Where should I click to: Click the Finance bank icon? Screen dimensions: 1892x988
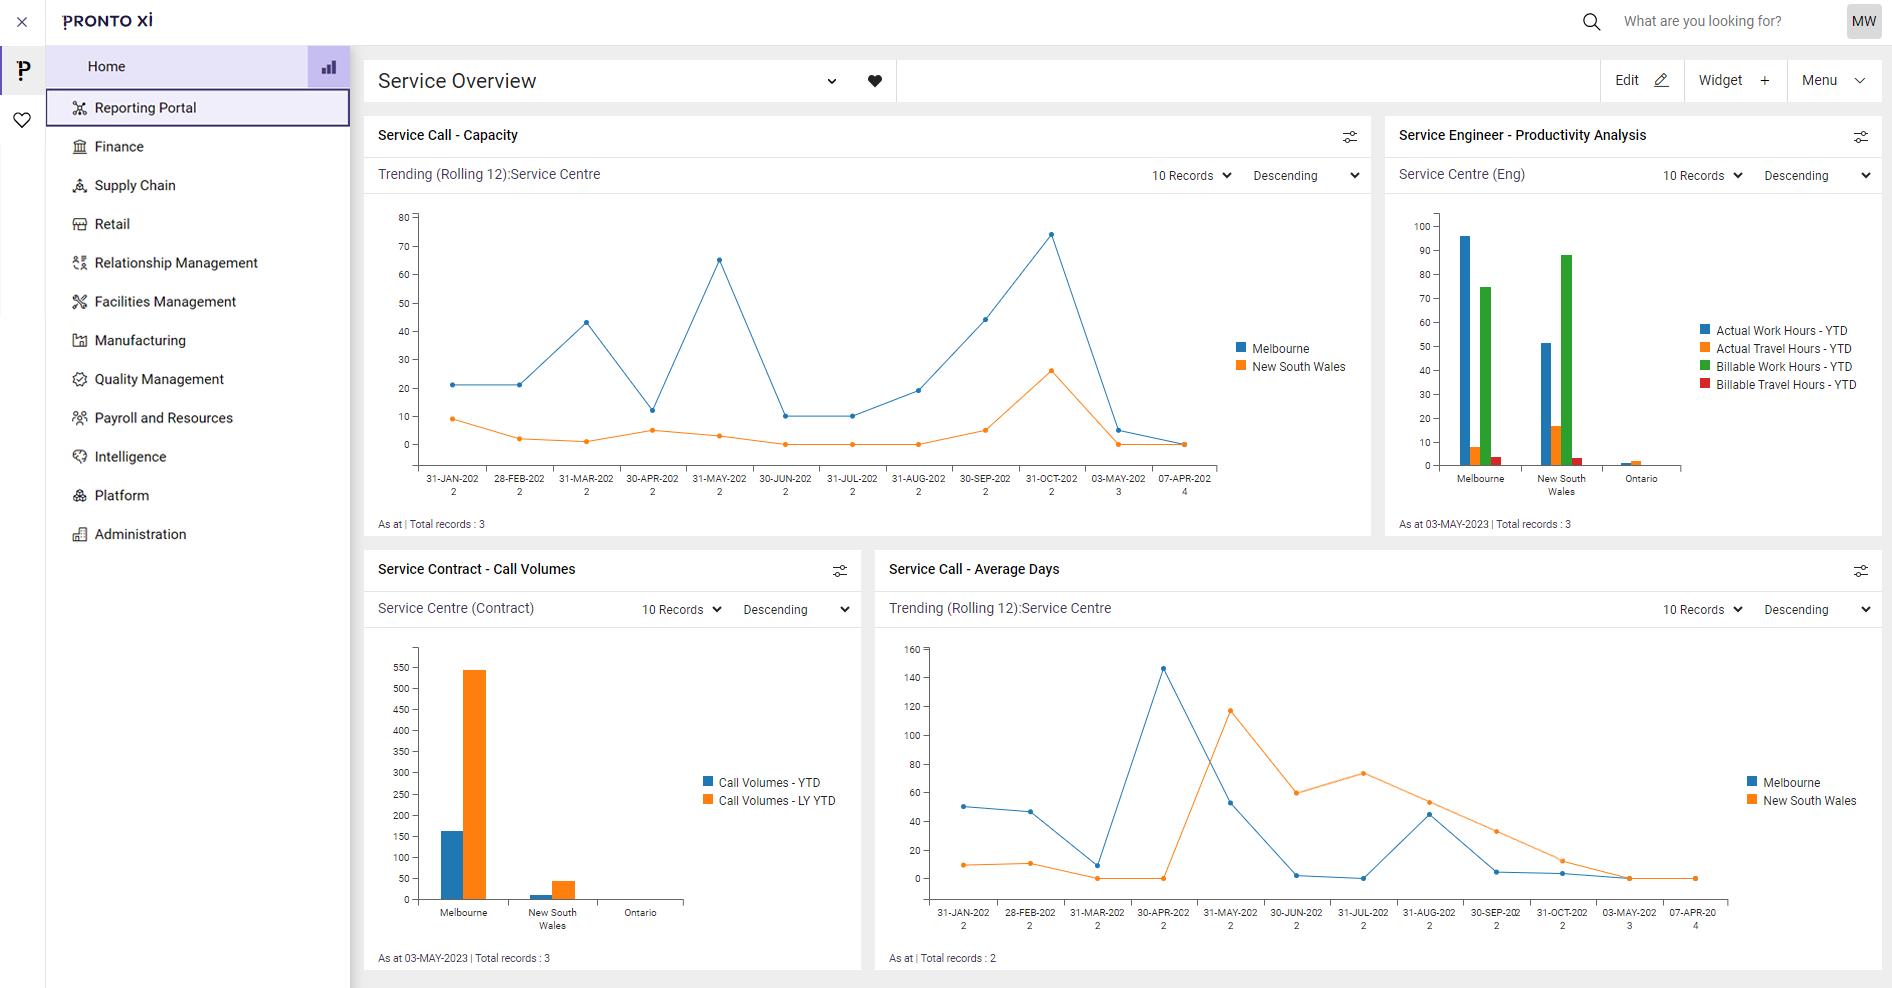[80, 147]
